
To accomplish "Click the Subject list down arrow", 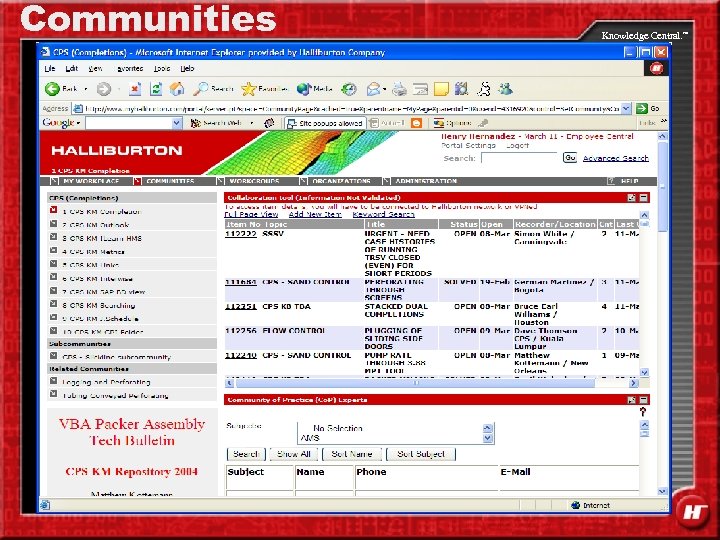I will [x=488, y=439].
